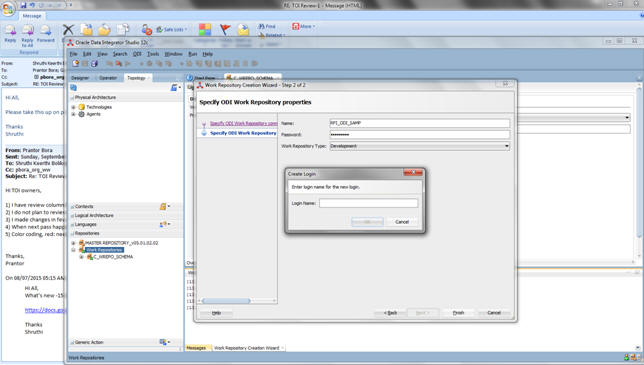Open the Tools menu in ODI Studio
The height and width of the screenshot is (365, 644).
pyautogui.click(x=153, y=54)
